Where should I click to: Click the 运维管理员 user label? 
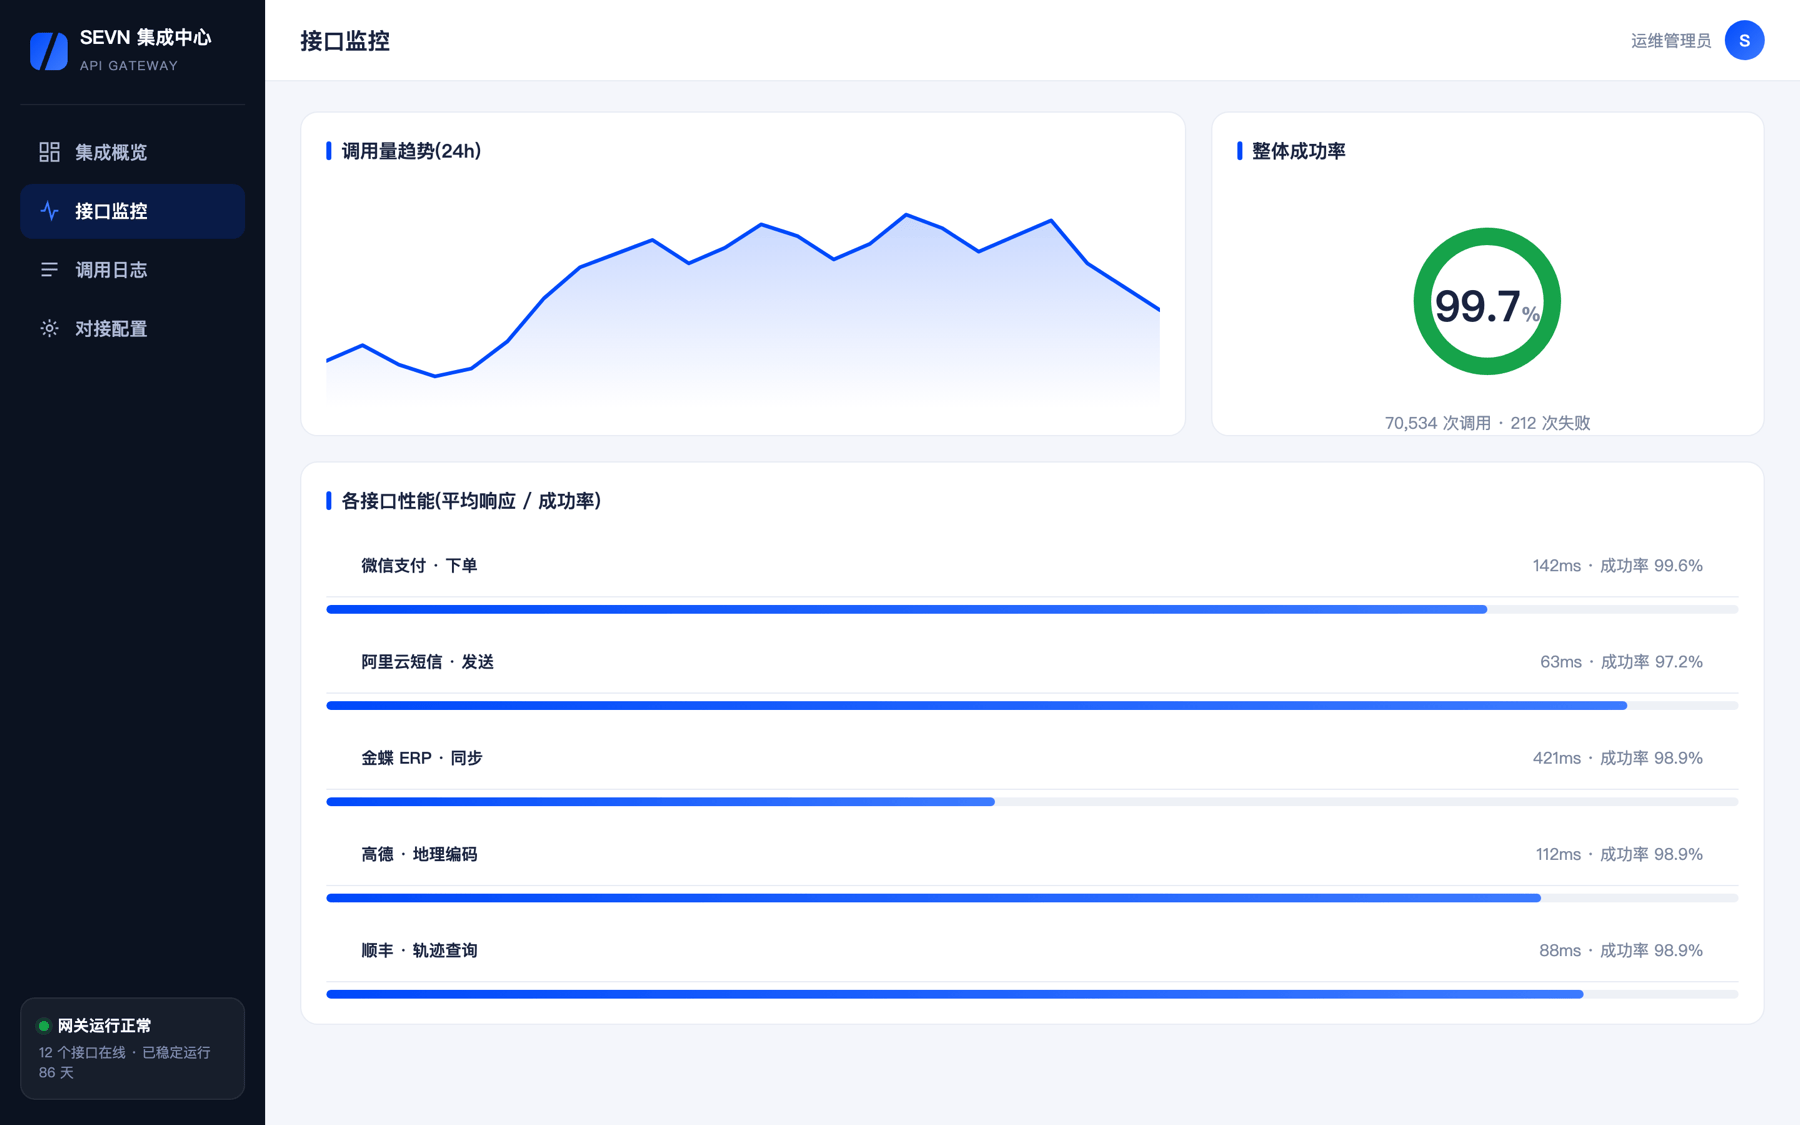[1670, 40]
